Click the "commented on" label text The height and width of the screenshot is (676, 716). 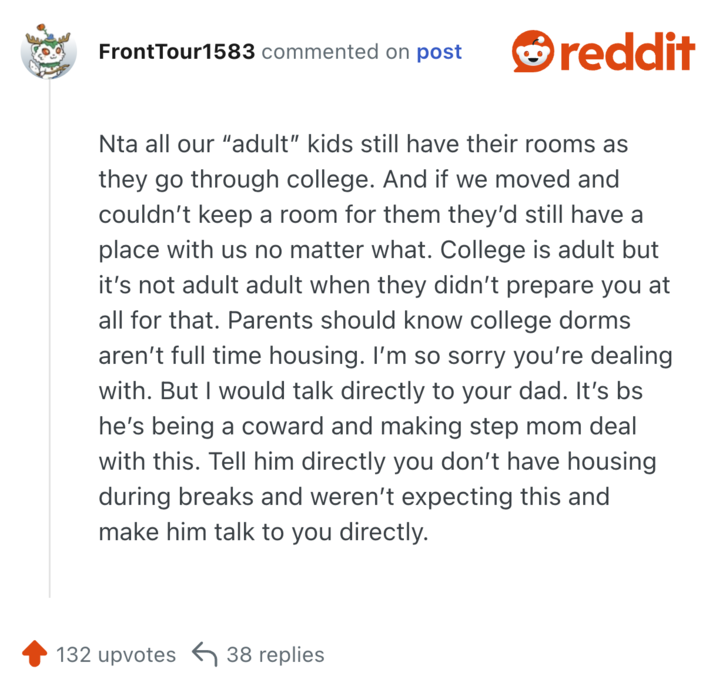point(335,52)
